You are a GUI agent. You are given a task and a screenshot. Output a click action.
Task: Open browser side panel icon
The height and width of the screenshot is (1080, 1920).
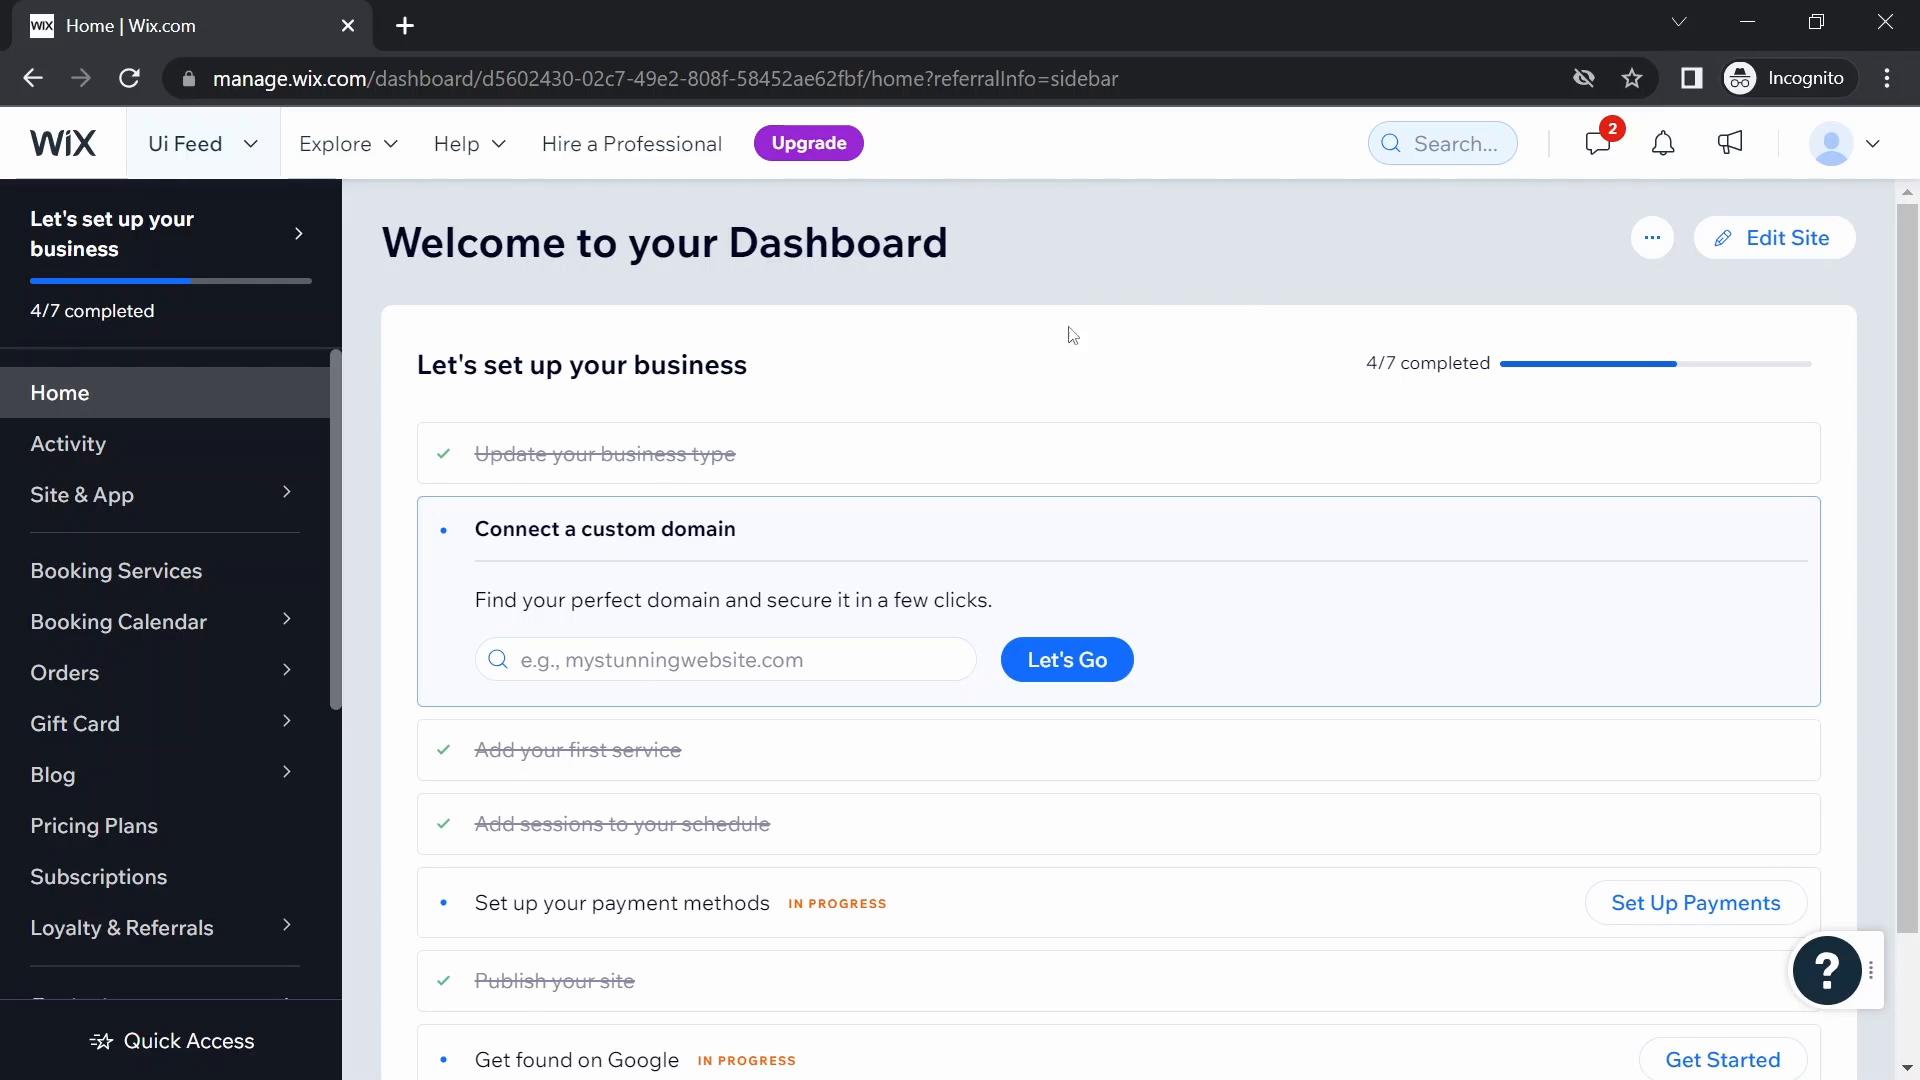pos(1691,78)
